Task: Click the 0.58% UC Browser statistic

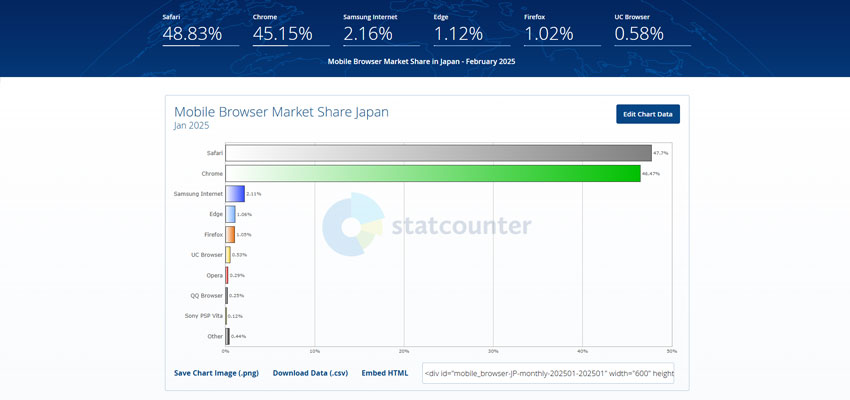Action: tap(639, 34)
